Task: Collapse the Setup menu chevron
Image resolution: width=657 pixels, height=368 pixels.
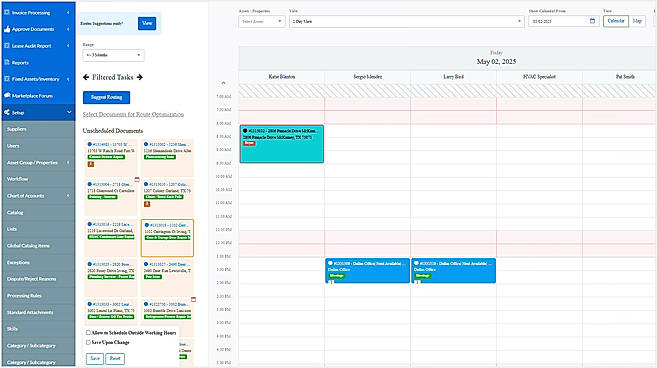Action: (69, 112)
